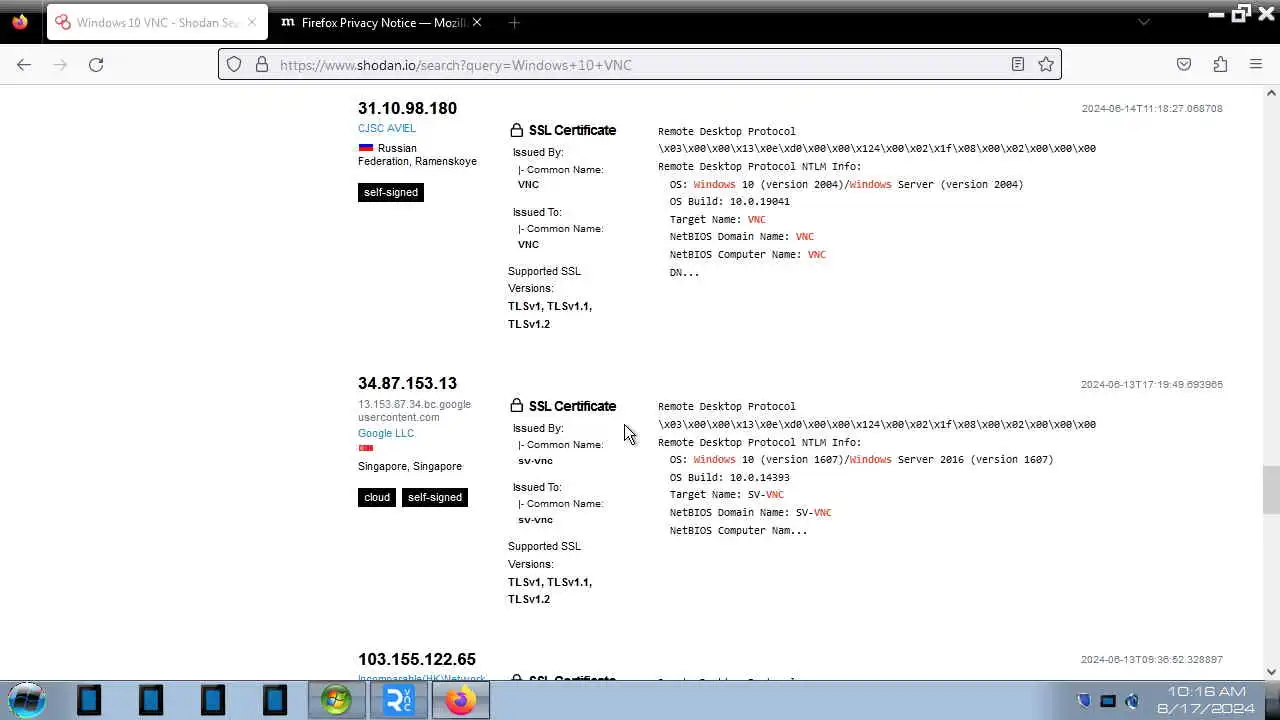The height and width of the screenshot is (720, 1280).
Task: Open the Windows flag taskbar icon
Action: tap(336, 700)
